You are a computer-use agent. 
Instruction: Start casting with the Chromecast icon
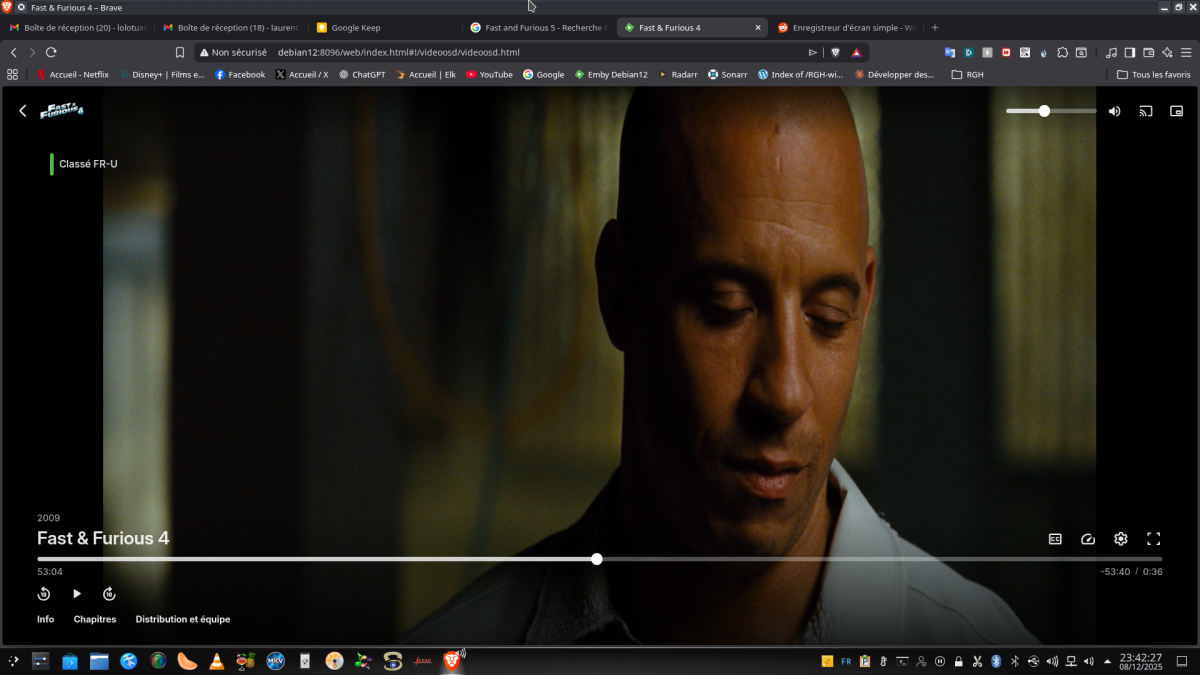click(x=1146, y=111)
